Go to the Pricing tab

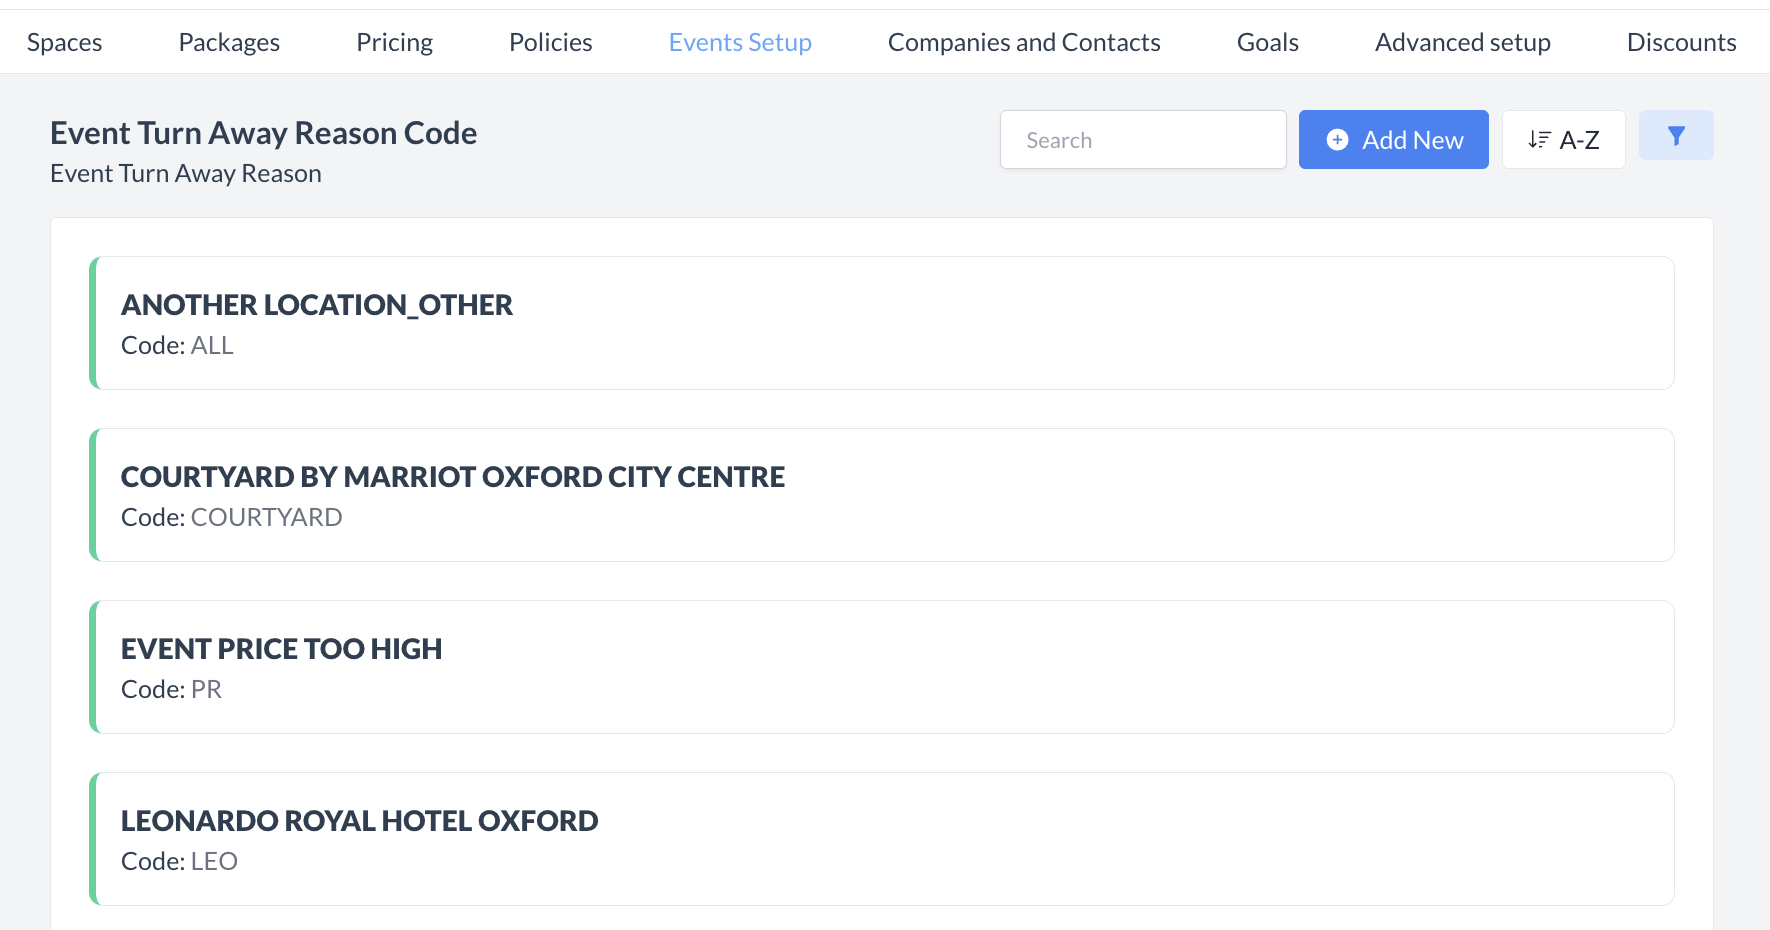[x=394, y=42]
